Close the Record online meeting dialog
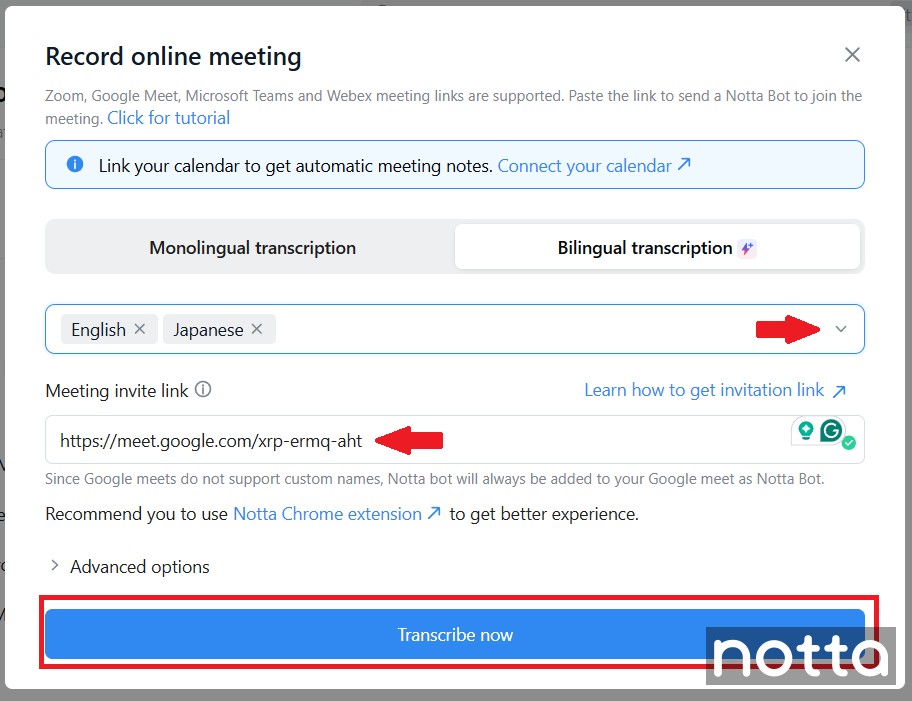 pos(852,55)
